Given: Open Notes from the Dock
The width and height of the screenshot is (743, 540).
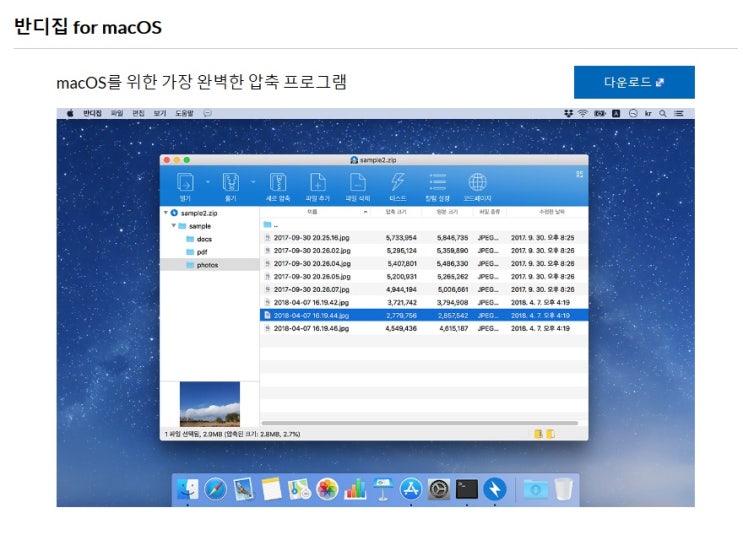Looking at the screenshot, I should [272, 489].
